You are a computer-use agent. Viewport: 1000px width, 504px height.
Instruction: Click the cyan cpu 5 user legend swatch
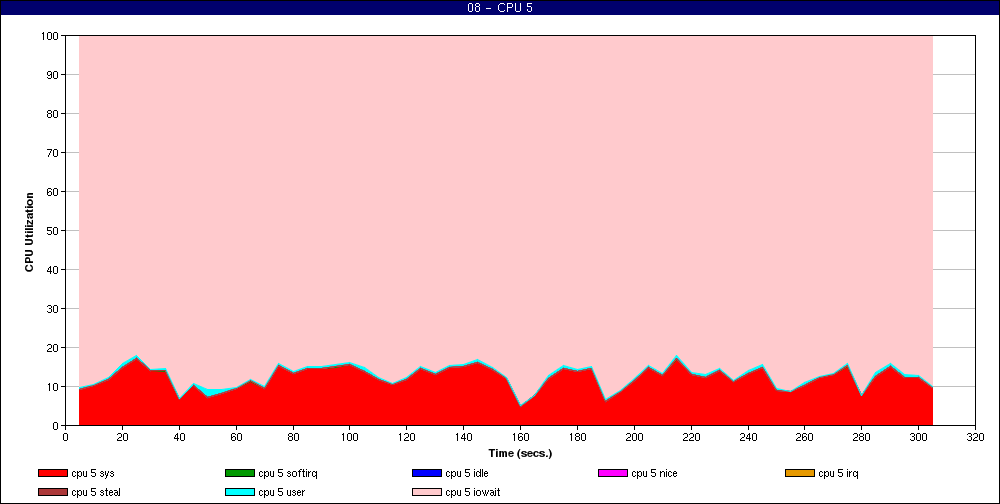pos(240,492)
